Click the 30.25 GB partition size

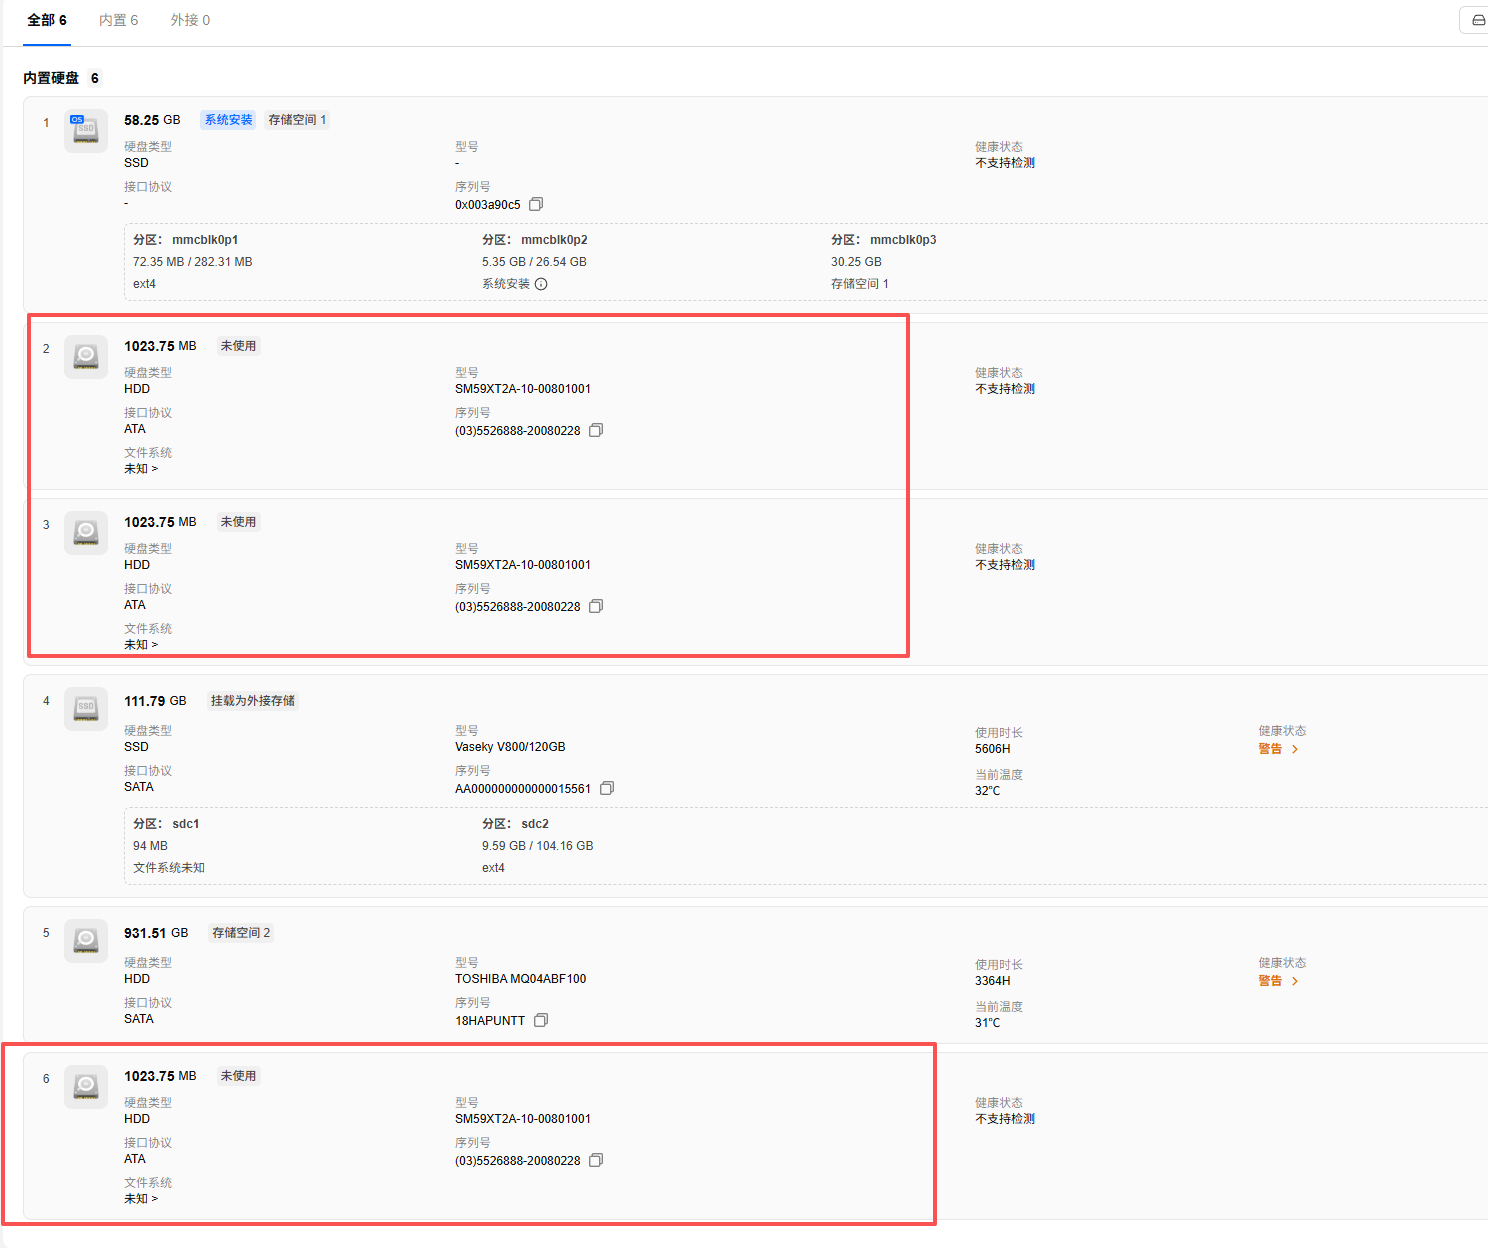coord(856,262)
